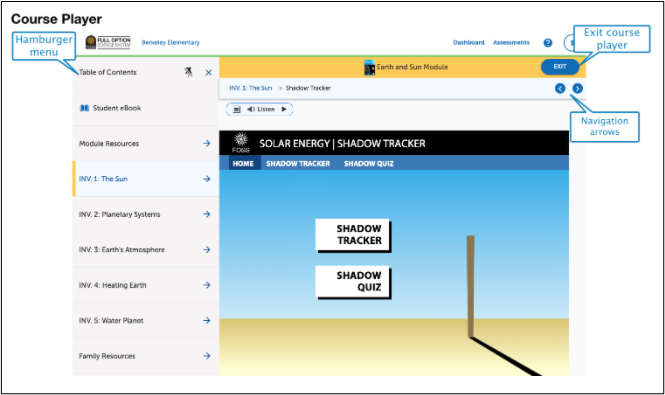
Task: Click the Shadow Tracker breadcrumb text
Action: tap(308, 88)
